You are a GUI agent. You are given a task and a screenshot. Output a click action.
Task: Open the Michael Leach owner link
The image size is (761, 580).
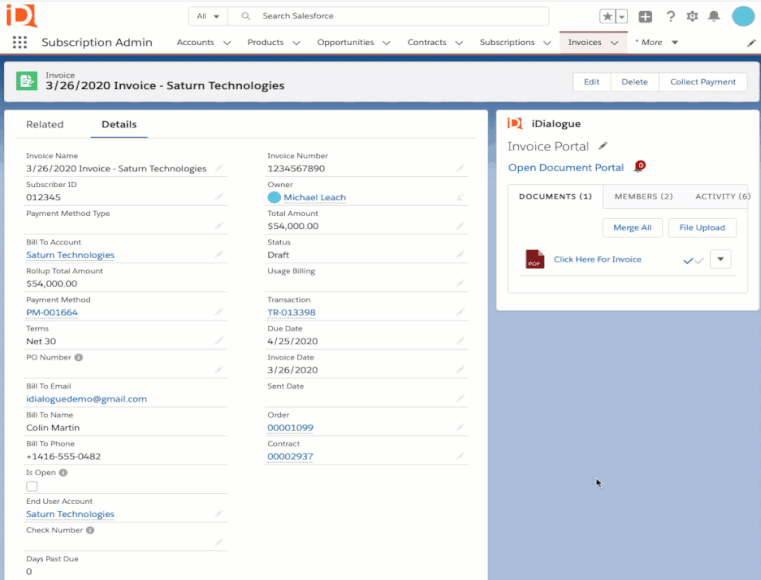coord(314,197)
